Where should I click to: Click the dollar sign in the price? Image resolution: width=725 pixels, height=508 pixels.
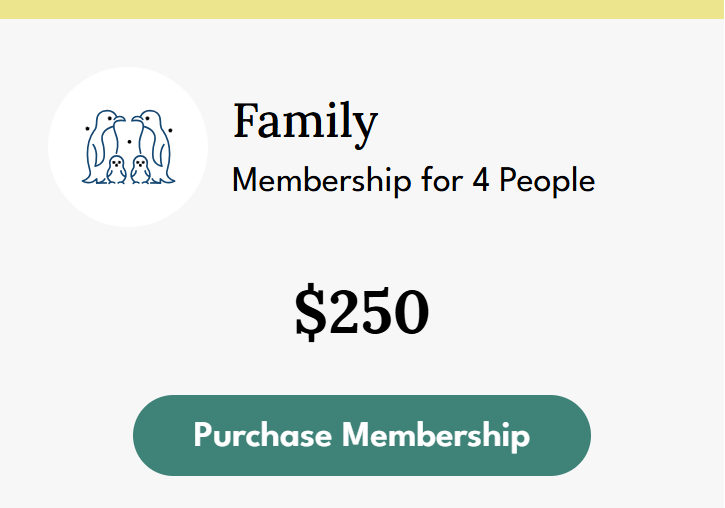(311, 312)
